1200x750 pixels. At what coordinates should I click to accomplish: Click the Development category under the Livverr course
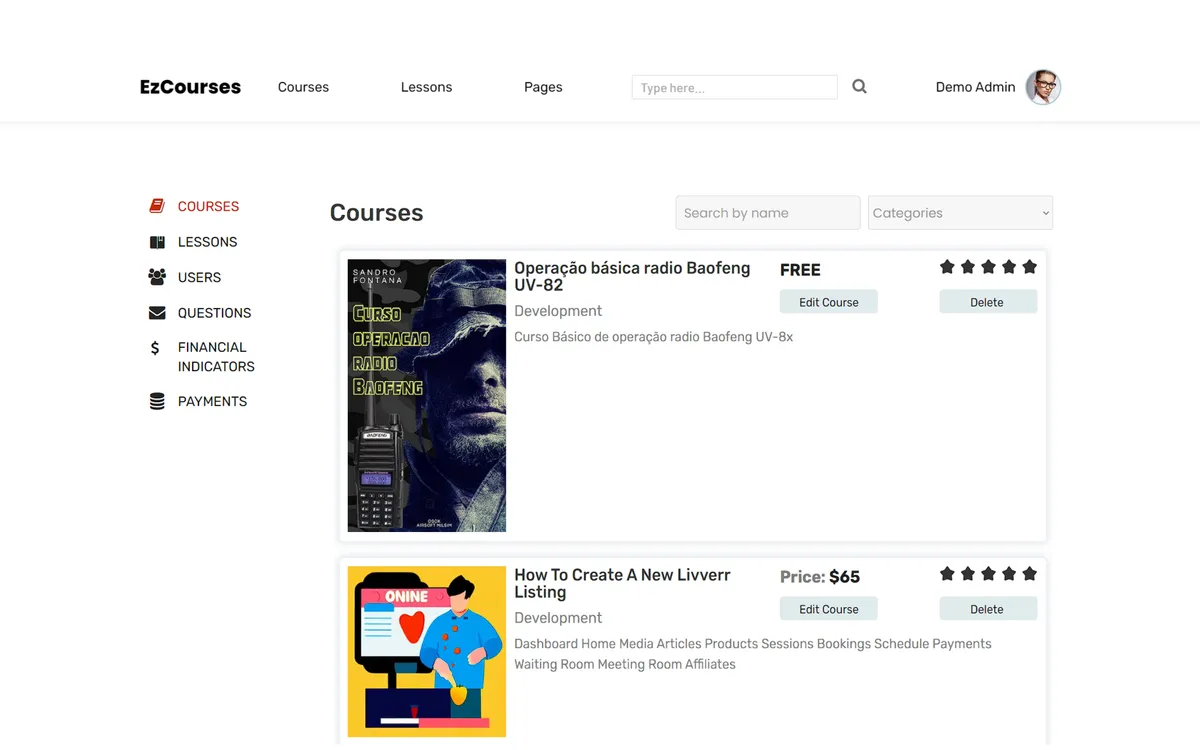[x=558, y=618]
